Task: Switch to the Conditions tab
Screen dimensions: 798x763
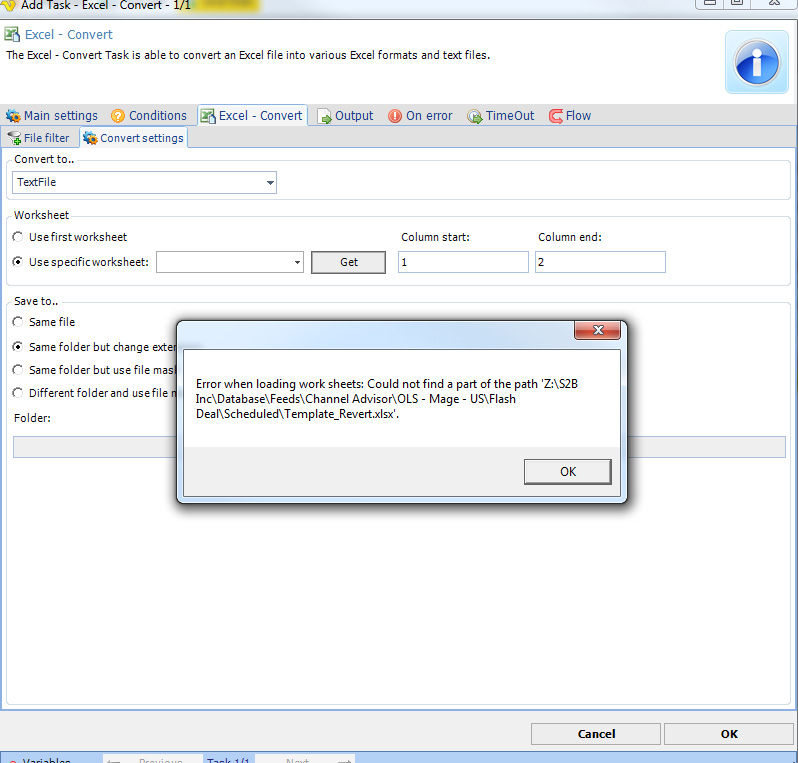Action: [x=157, y=116]
